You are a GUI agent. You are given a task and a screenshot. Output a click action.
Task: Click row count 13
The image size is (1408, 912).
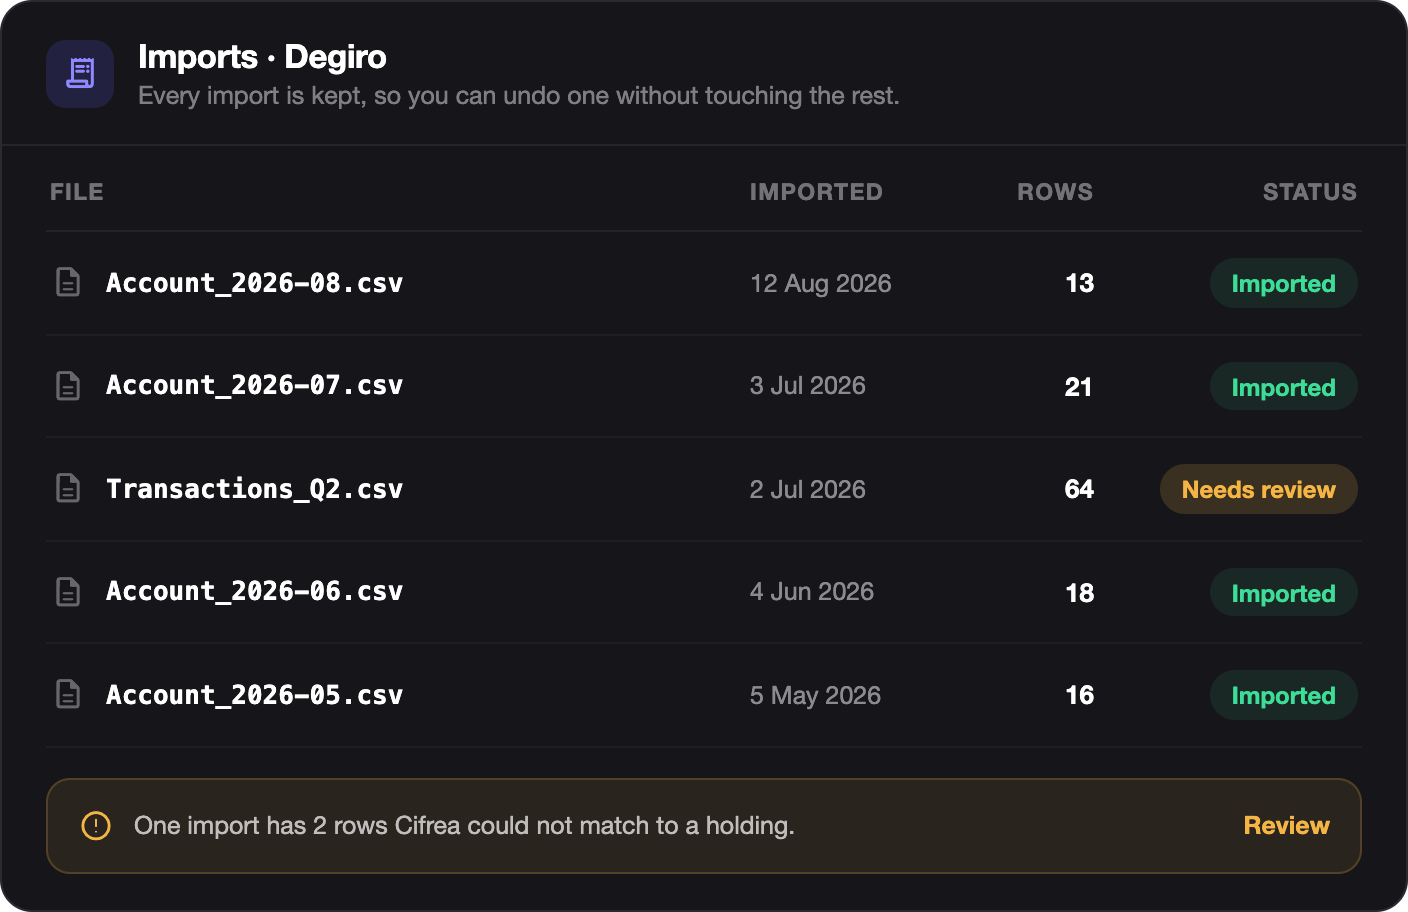(x=1080, y=284)
